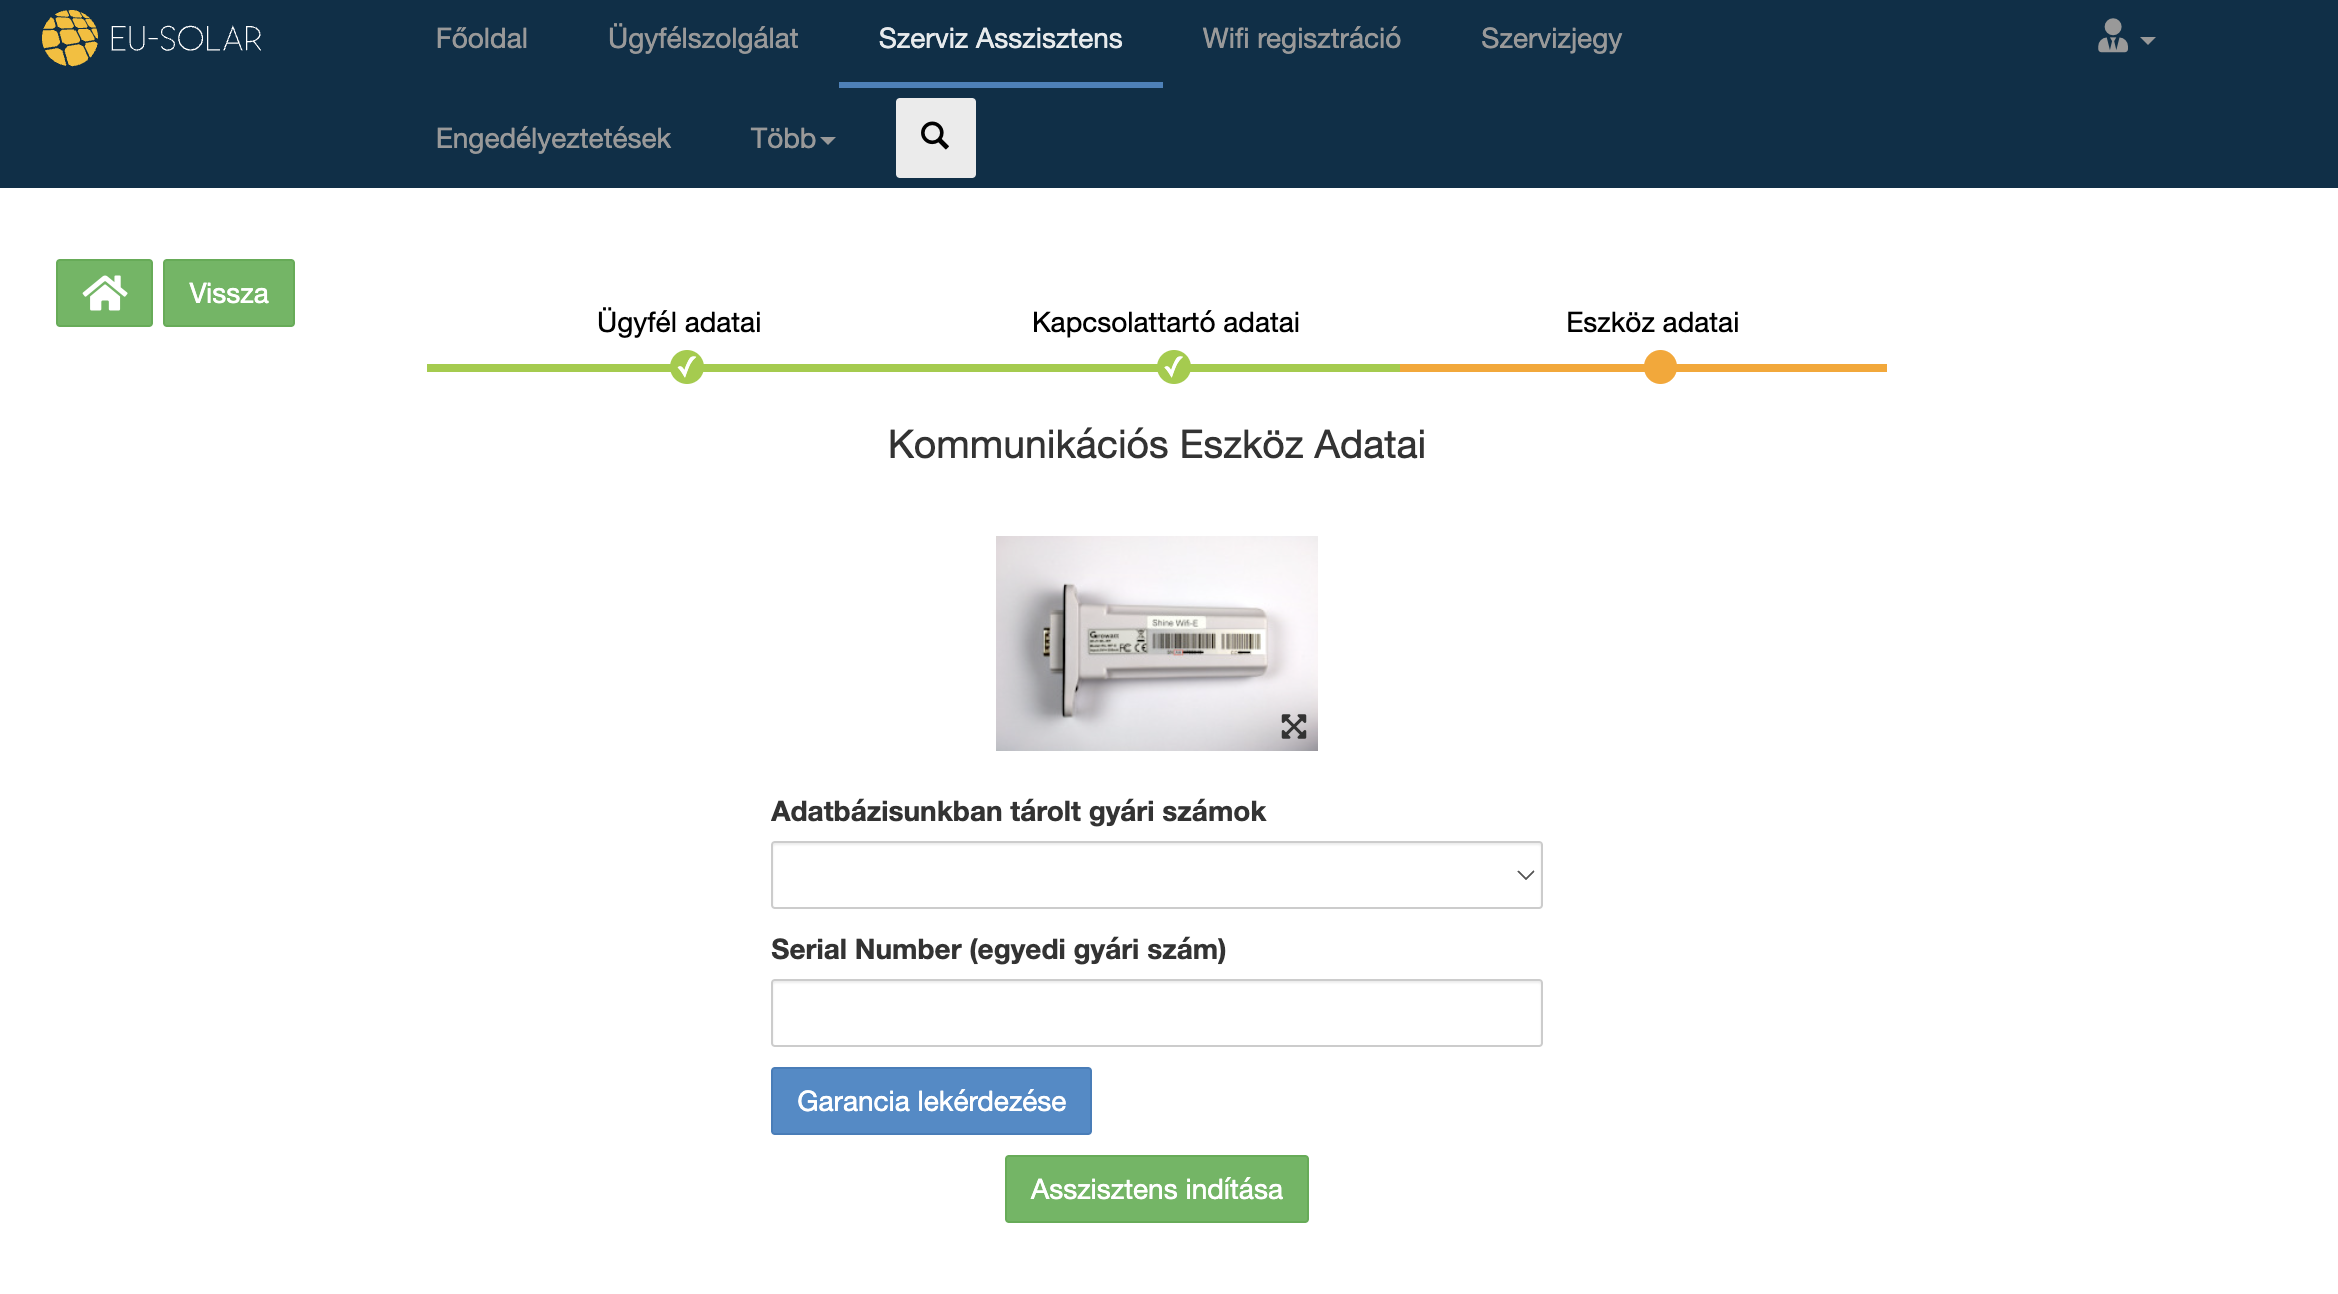Open the Szervizjegy menu item
Viewport: 2338px width, 1294px height.
(1551, 38)
